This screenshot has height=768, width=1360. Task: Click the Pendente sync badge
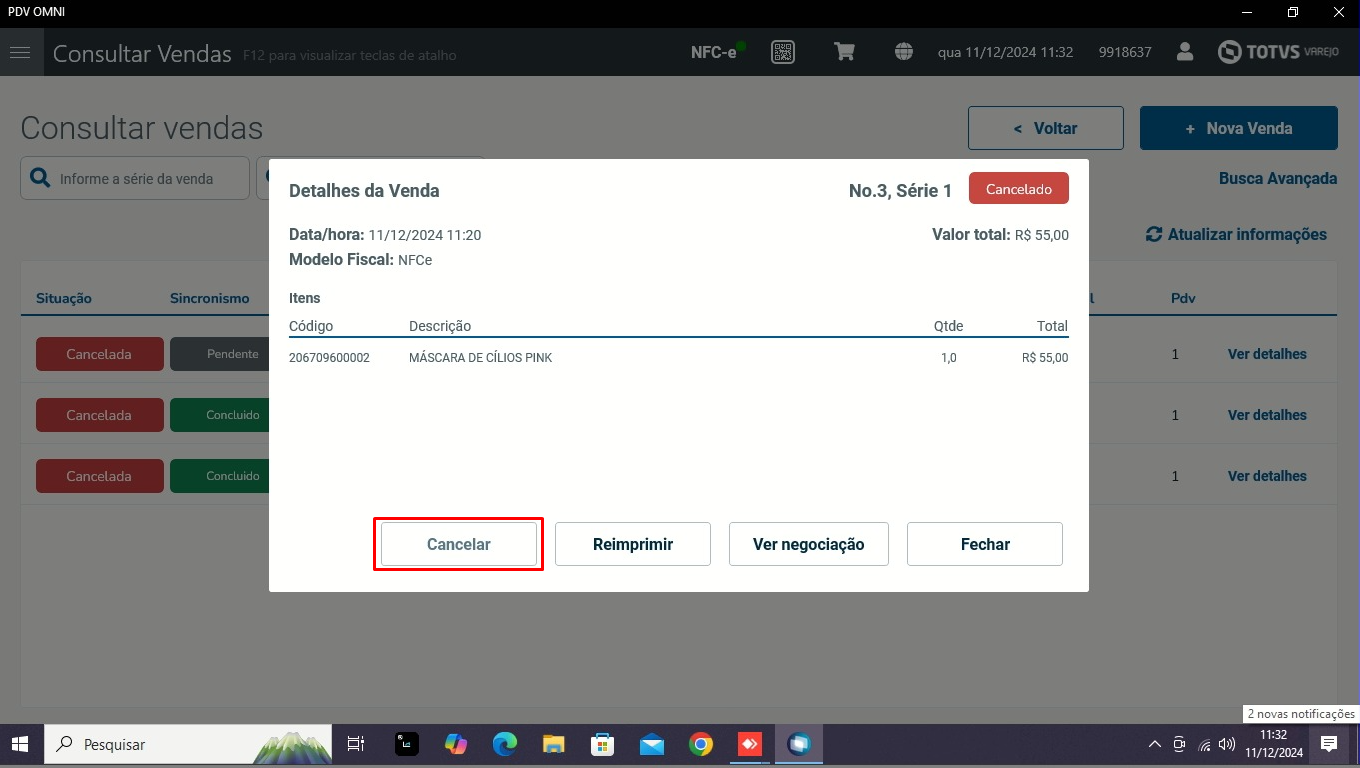click(220, 354)
